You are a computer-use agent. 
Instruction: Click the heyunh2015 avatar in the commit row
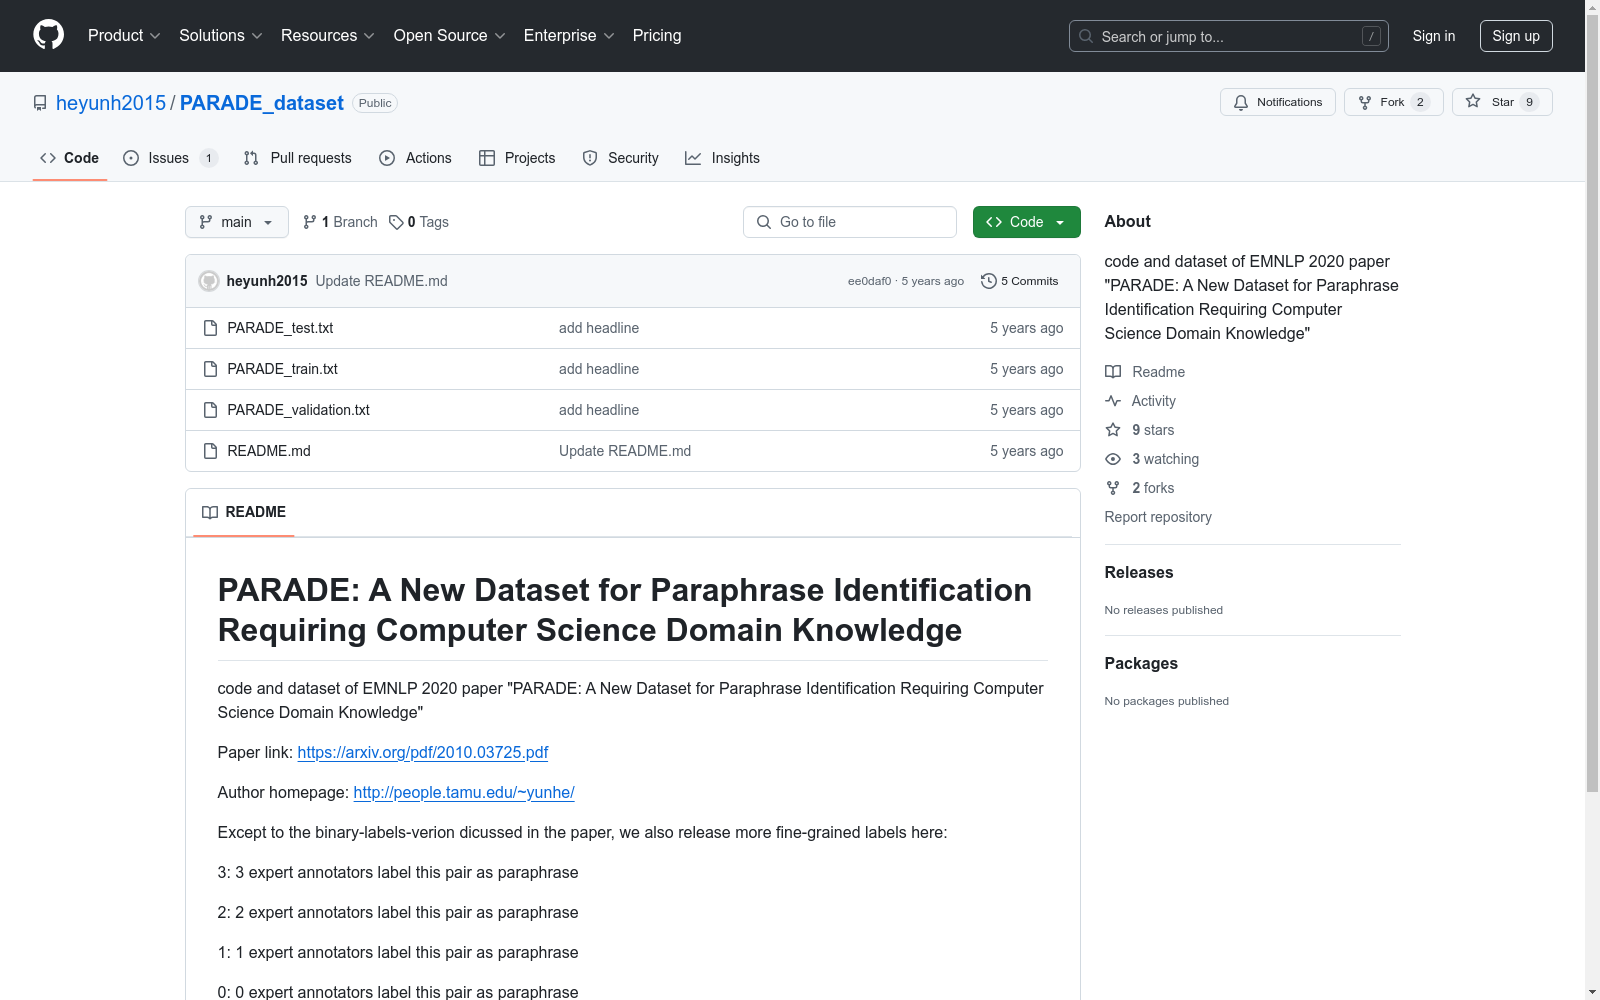209,281
